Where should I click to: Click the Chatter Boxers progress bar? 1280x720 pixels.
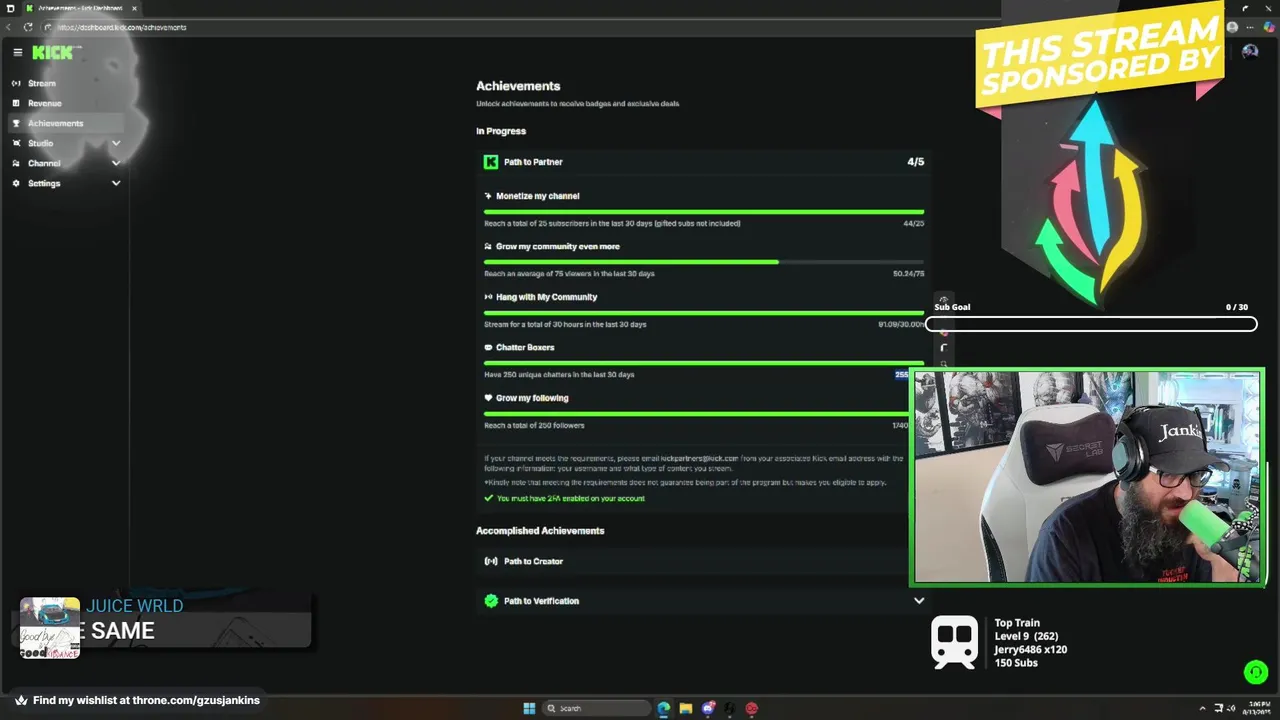click(x=704, y=363)
